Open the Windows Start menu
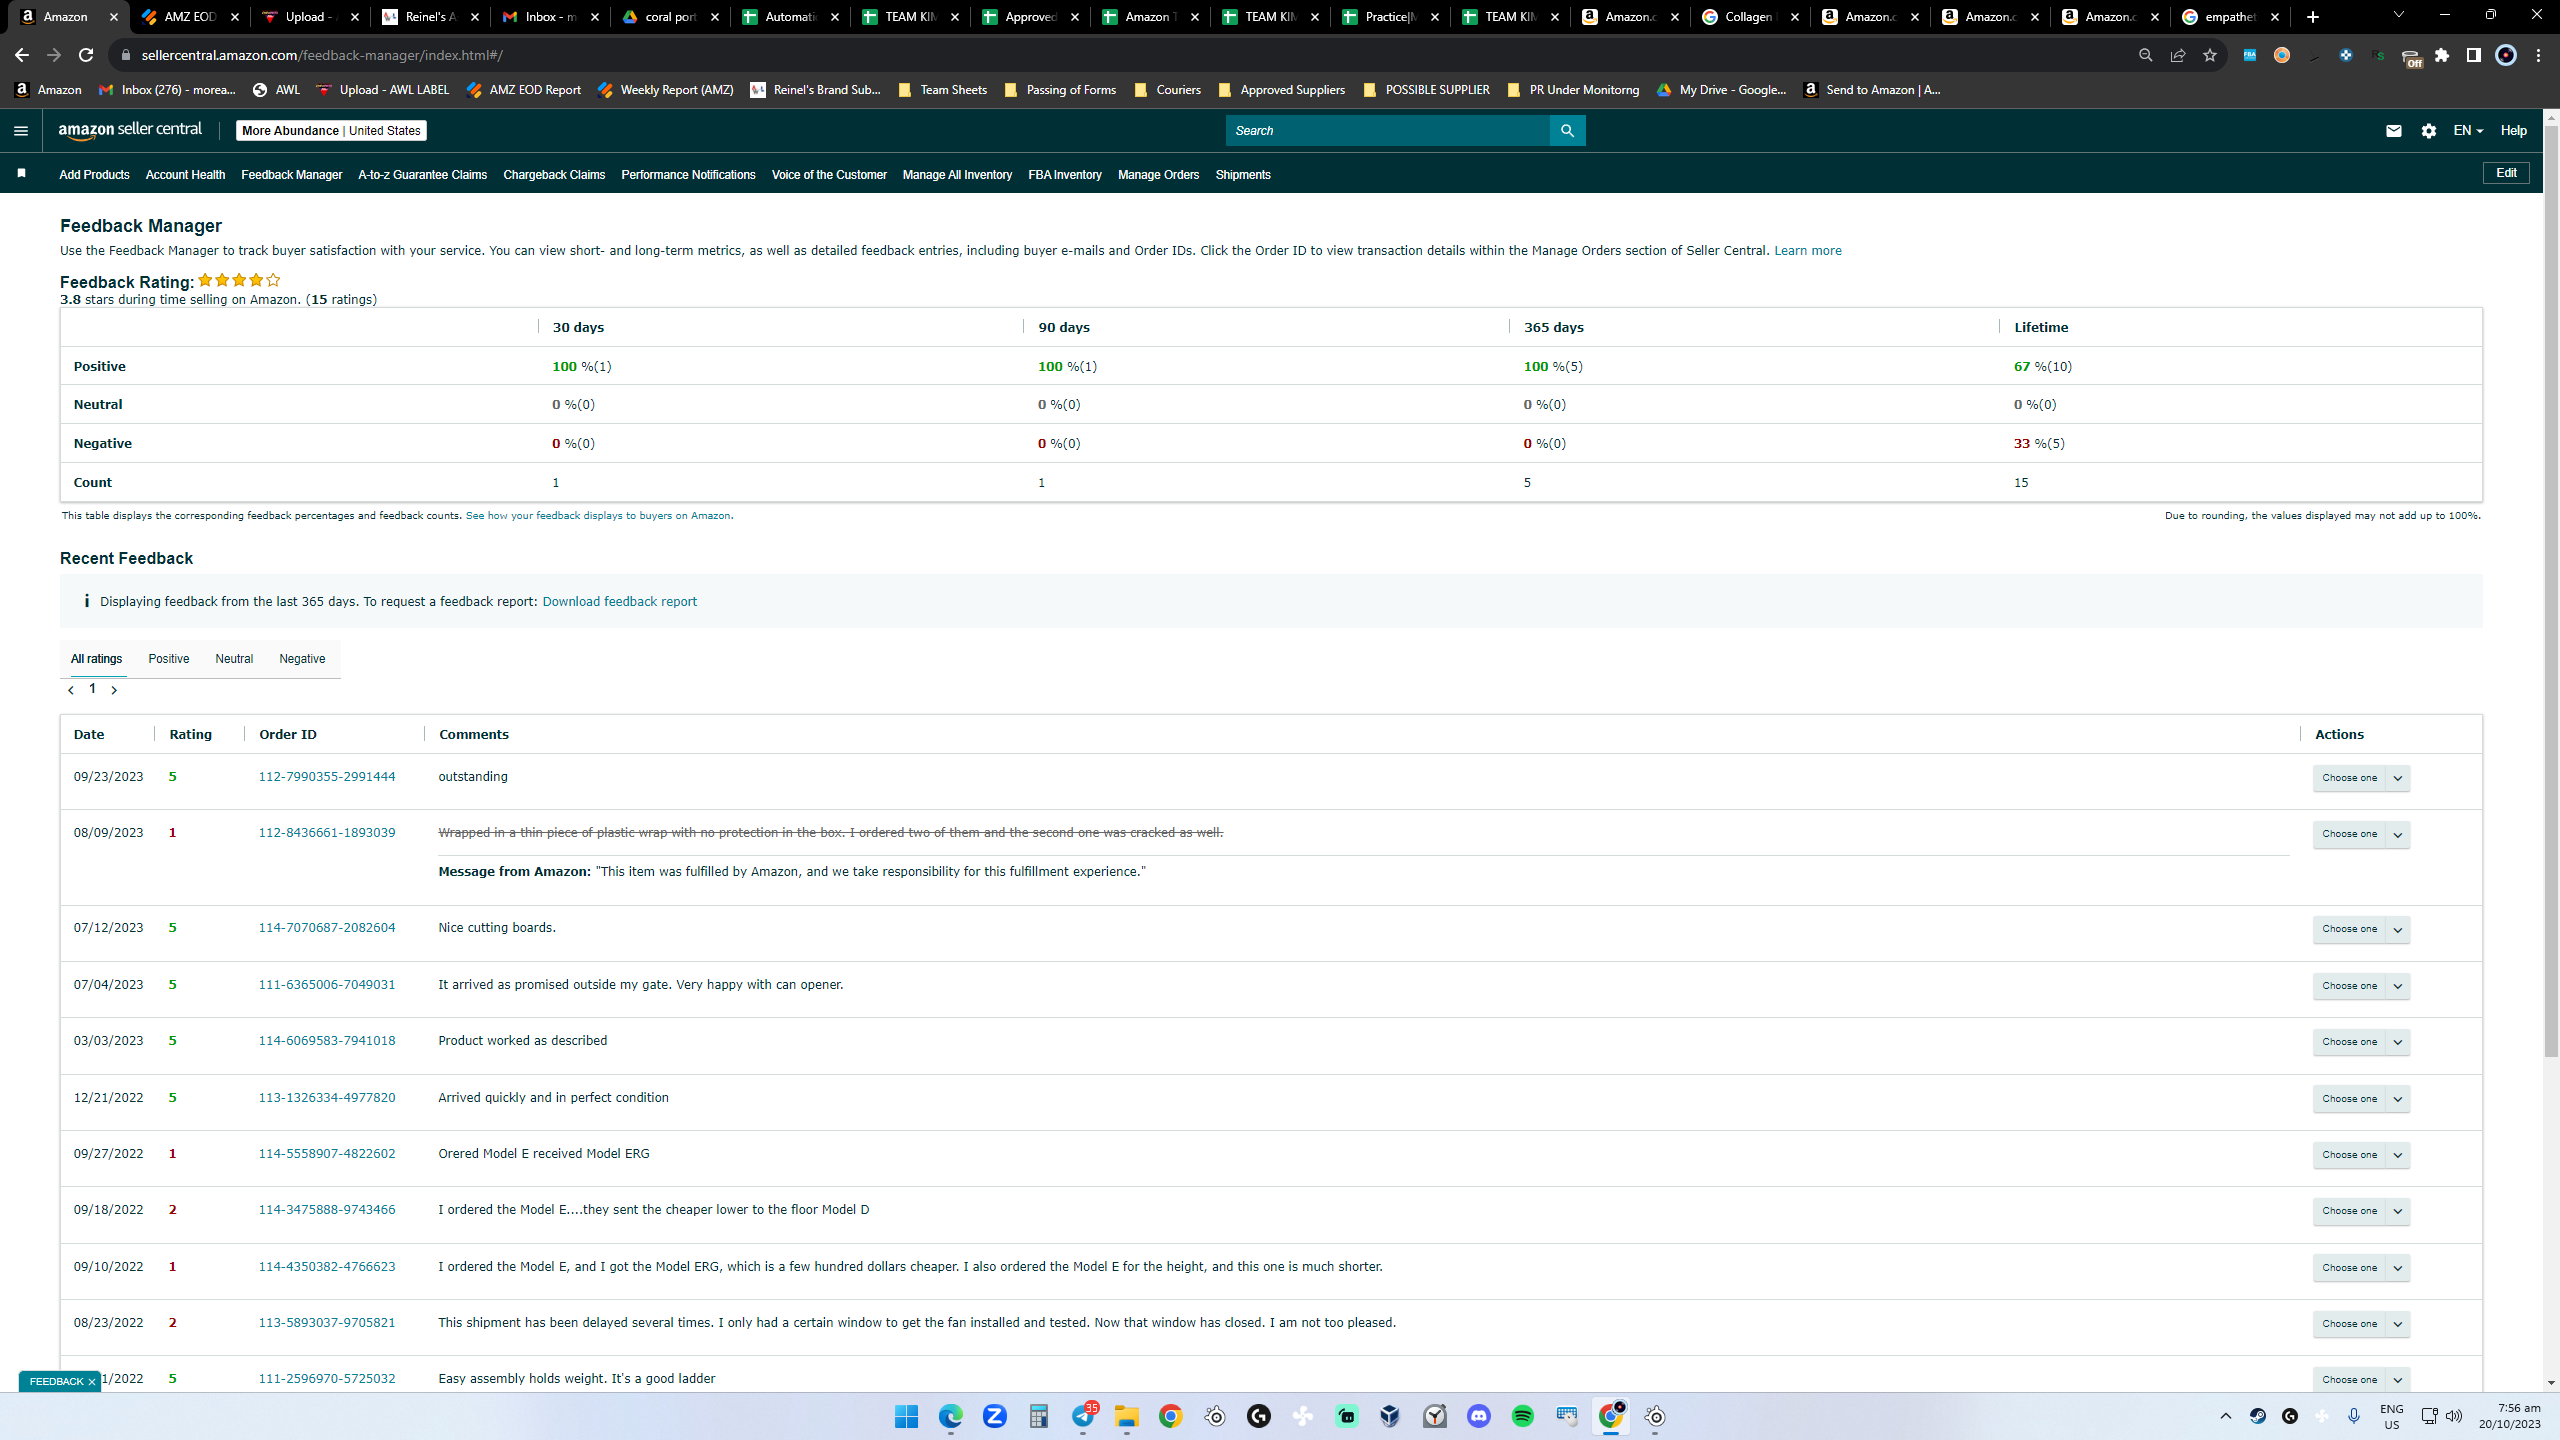Viewport: 2560px width, 1440px height. (907, 1416)
